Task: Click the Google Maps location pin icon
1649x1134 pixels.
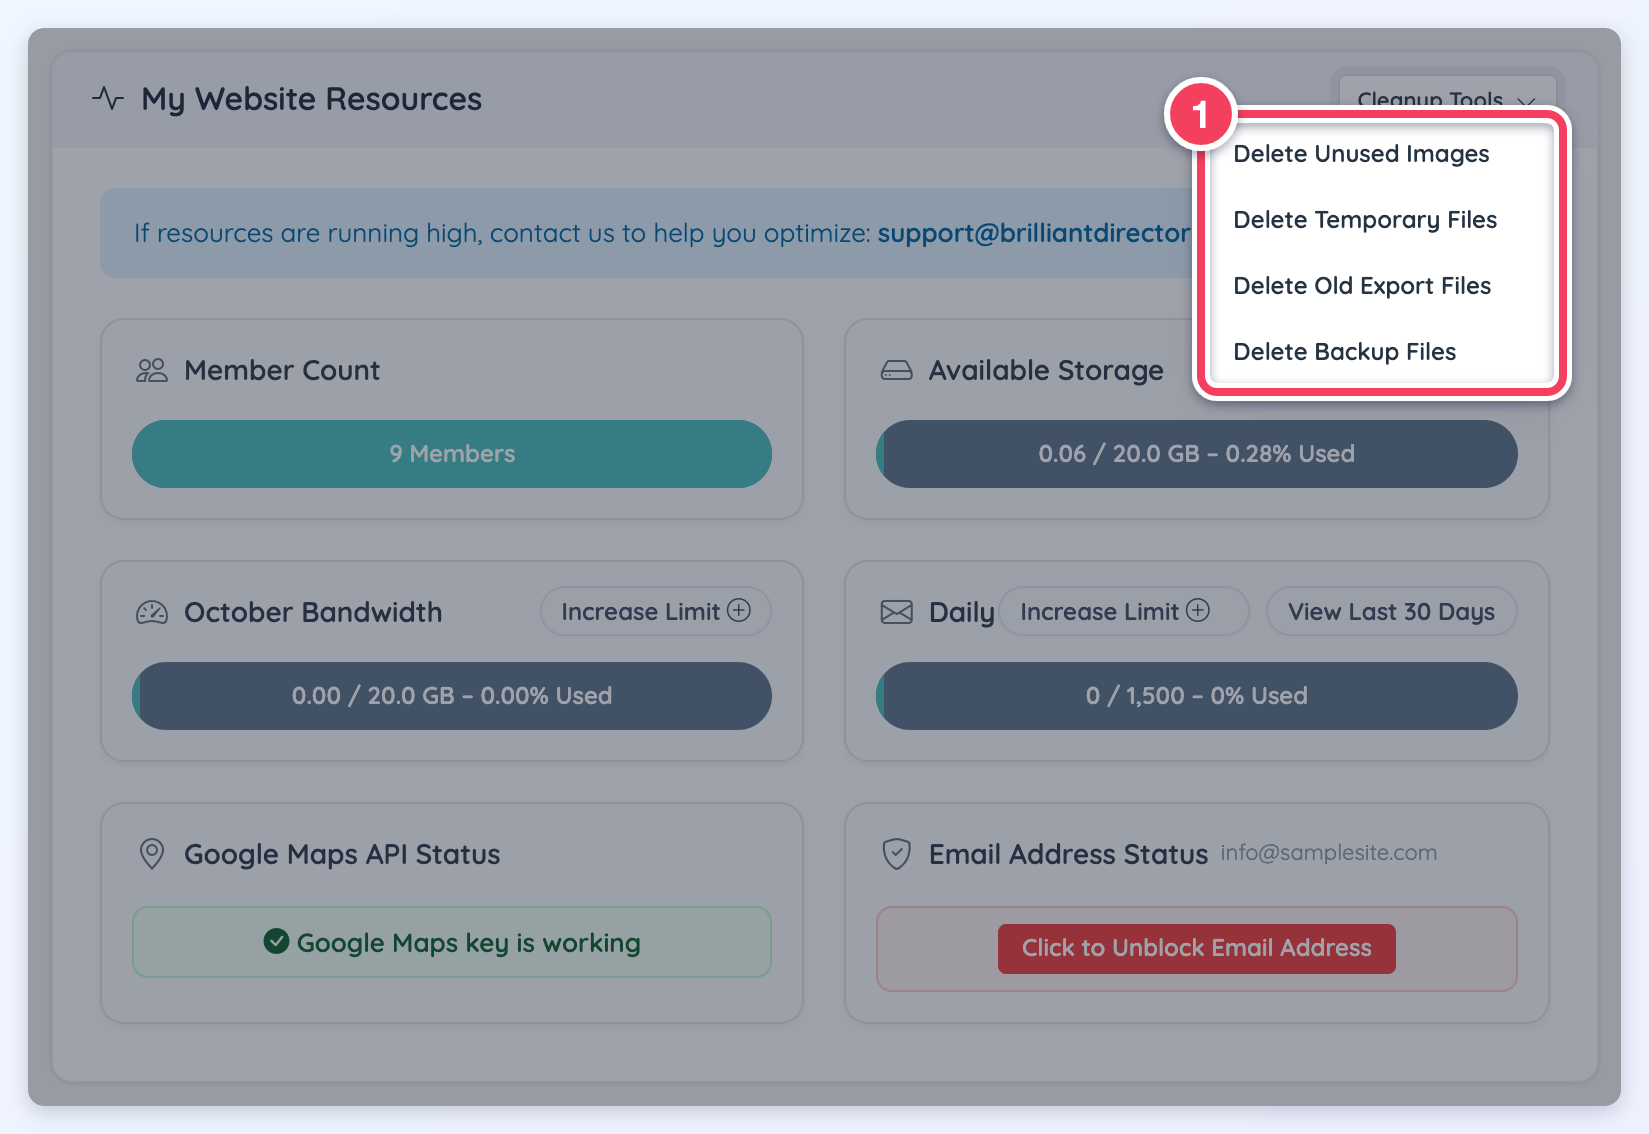Action: [151, 854]
